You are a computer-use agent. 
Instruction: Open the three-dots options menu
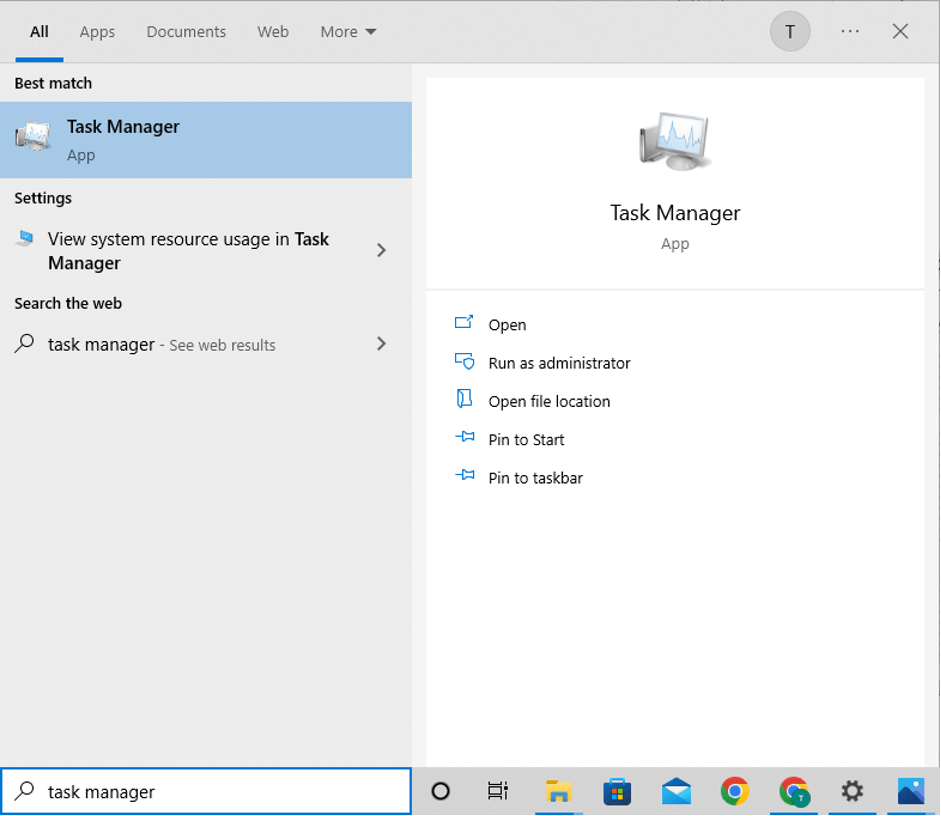pyautogui.click(x=850, y=31)
